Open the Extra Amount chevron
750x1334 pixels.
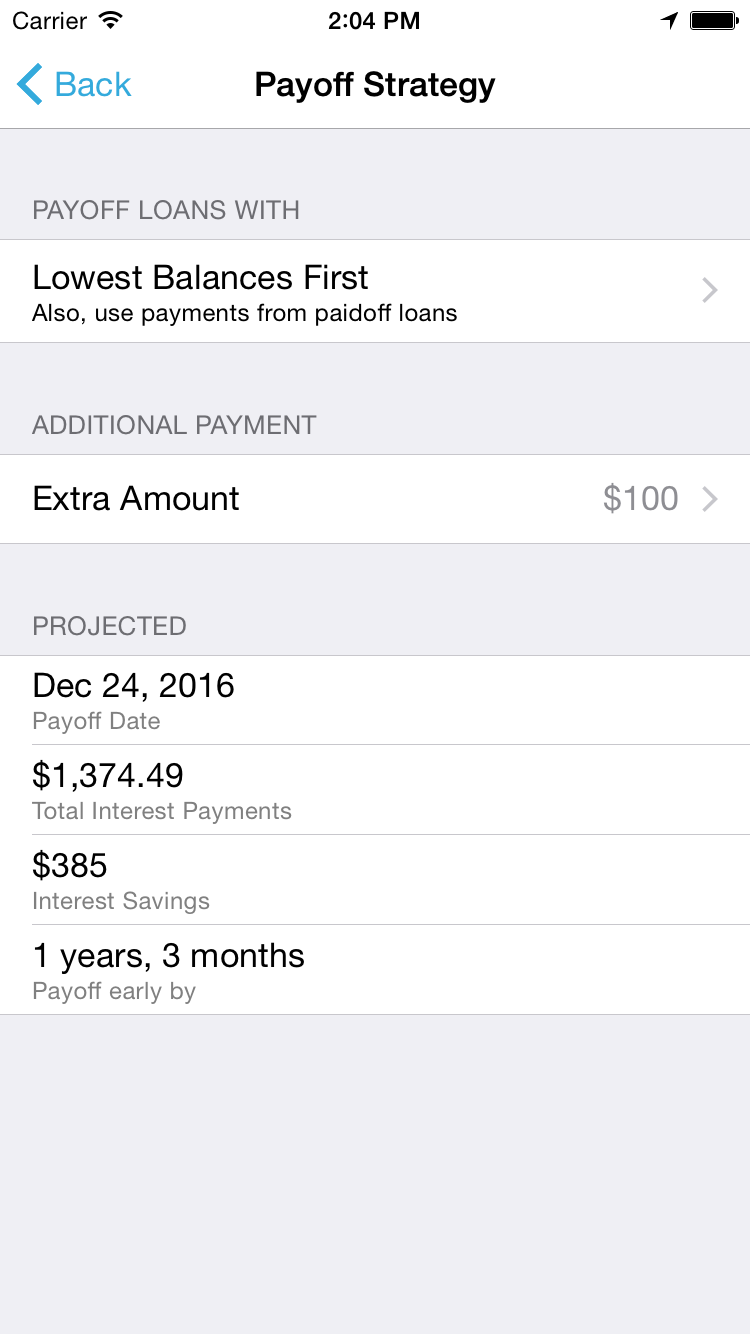(710, 499)
